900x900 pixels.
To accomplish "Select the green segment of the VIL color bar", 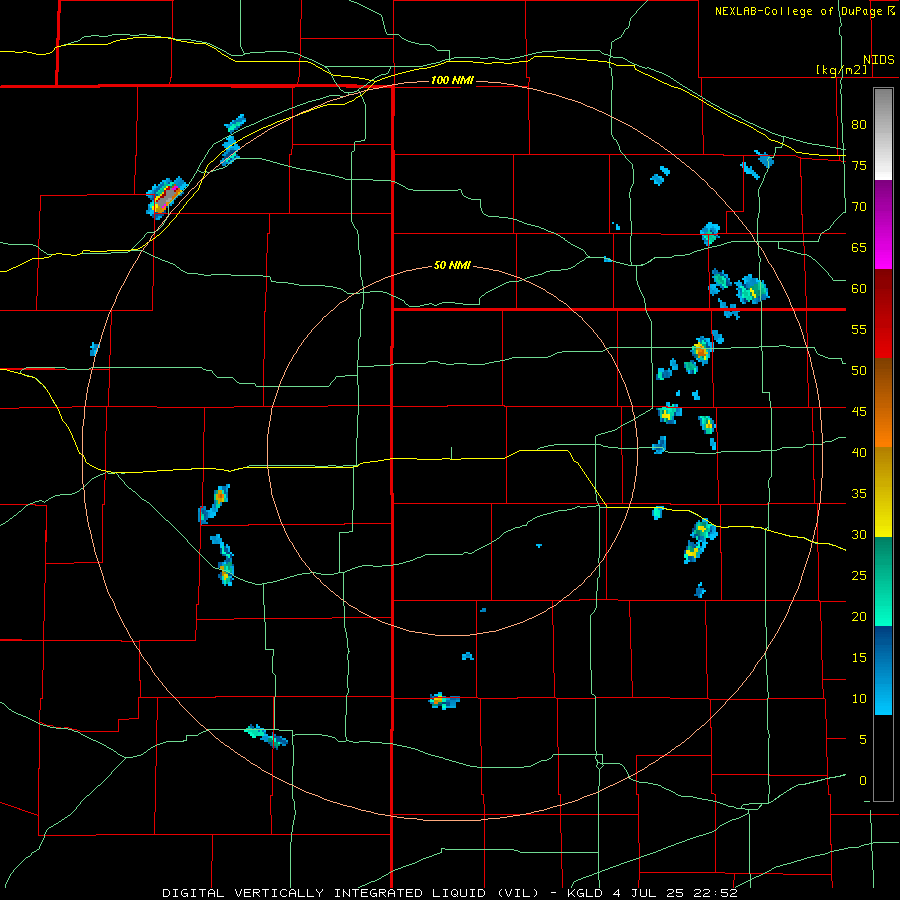I will 883,581.
